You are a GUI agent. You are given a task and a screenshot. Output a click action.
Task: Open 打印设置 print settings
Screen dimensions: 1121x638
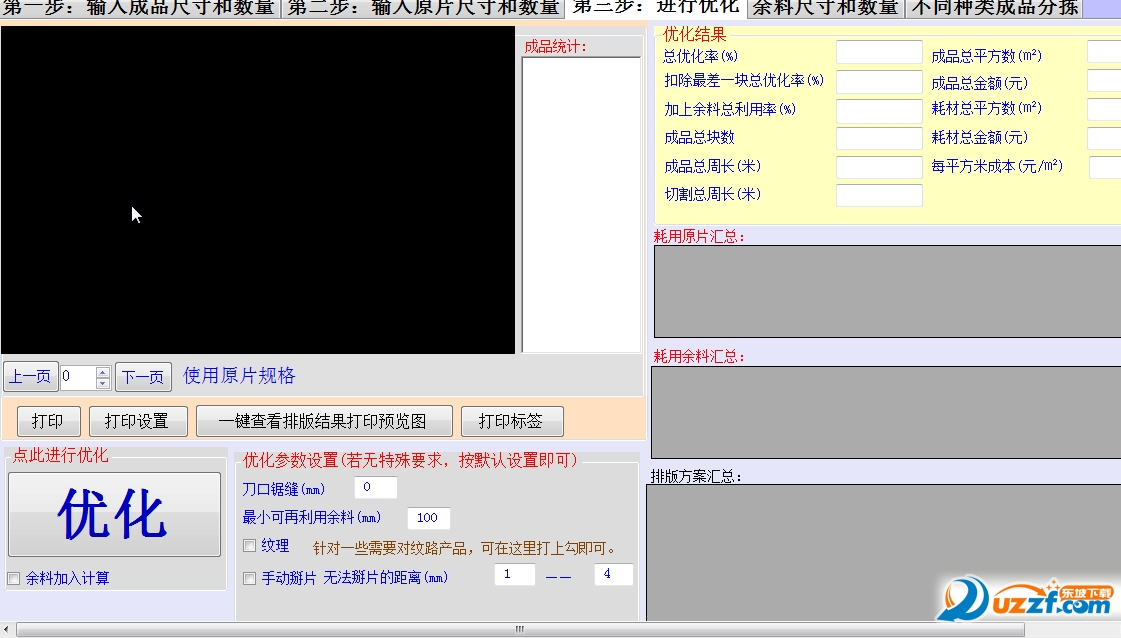pos(138,421)
